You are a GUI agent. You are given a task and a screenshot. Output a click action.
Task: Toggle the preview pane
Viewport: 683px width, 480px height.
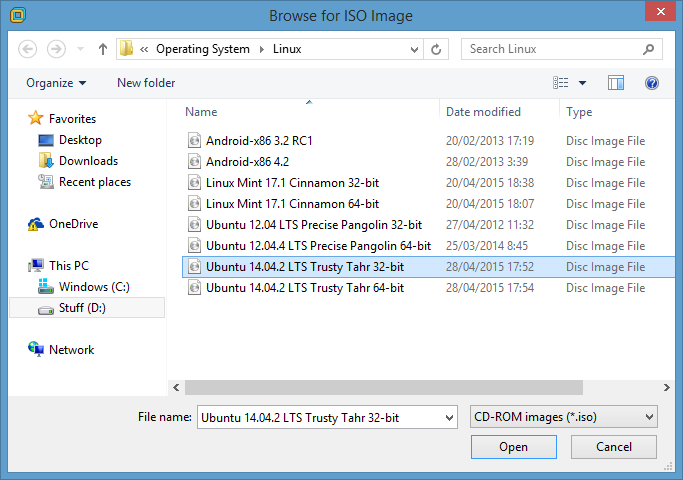(x=616, y=83)
